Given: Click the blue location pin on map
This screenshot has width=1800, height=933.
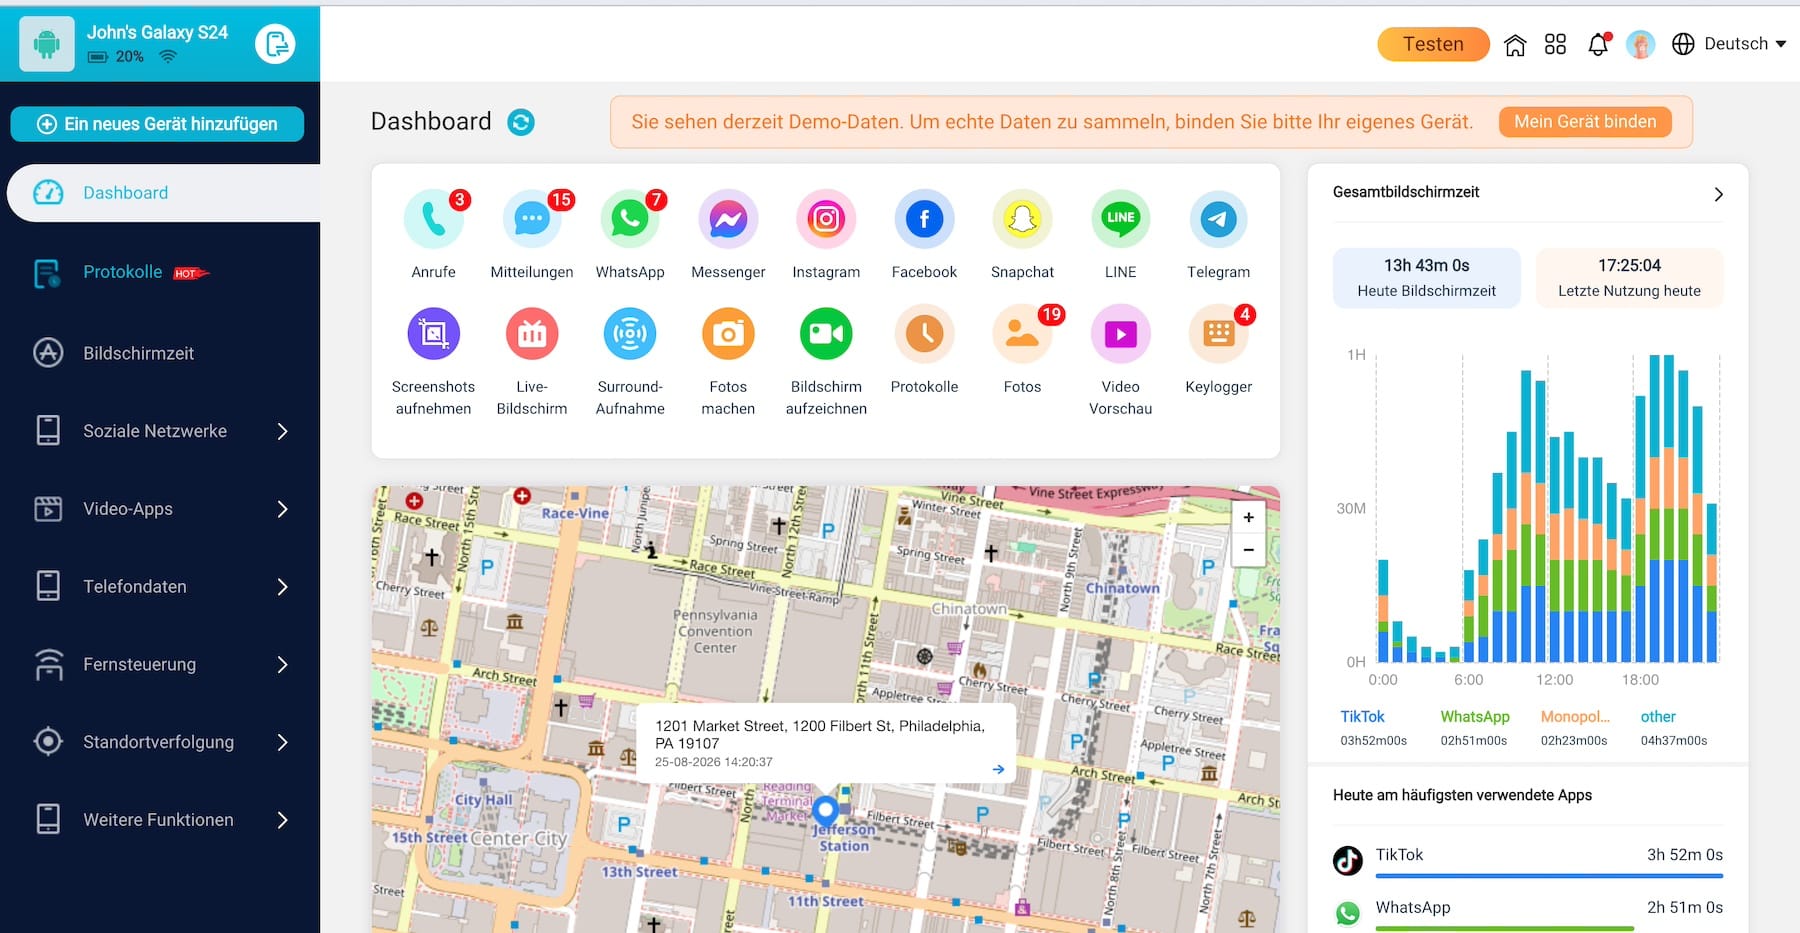Looking at the screenshot, I should point(825,810).
